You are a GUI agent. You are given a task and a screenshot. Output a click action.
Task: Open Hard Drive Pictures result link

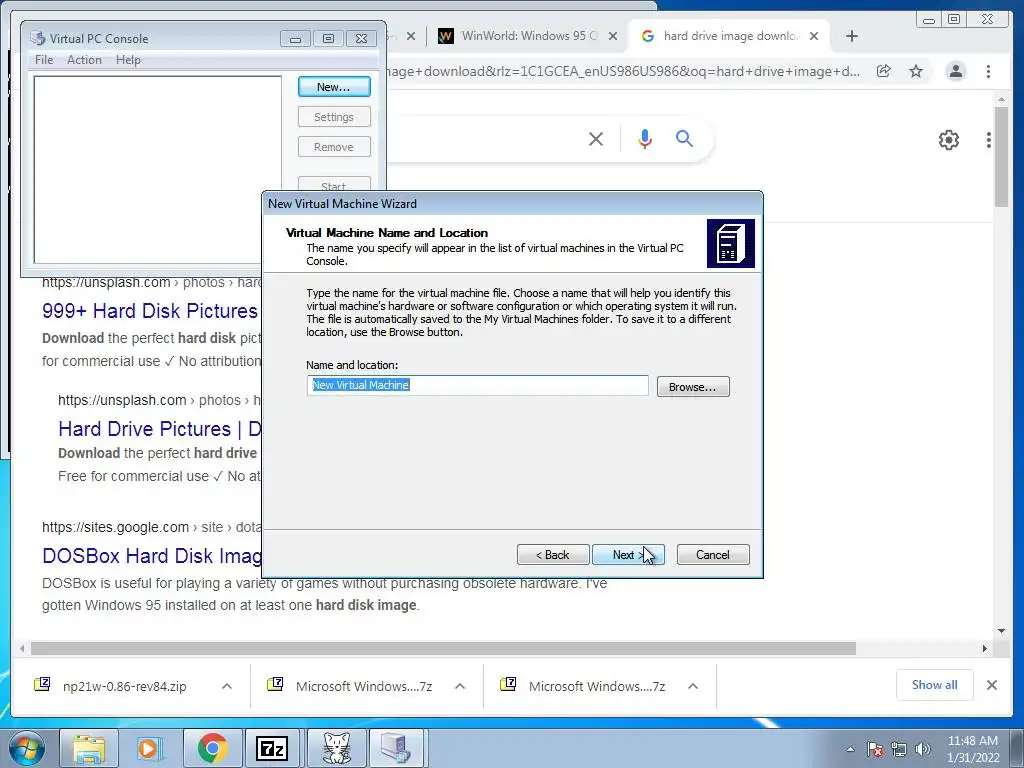click(x=159, y=429)
